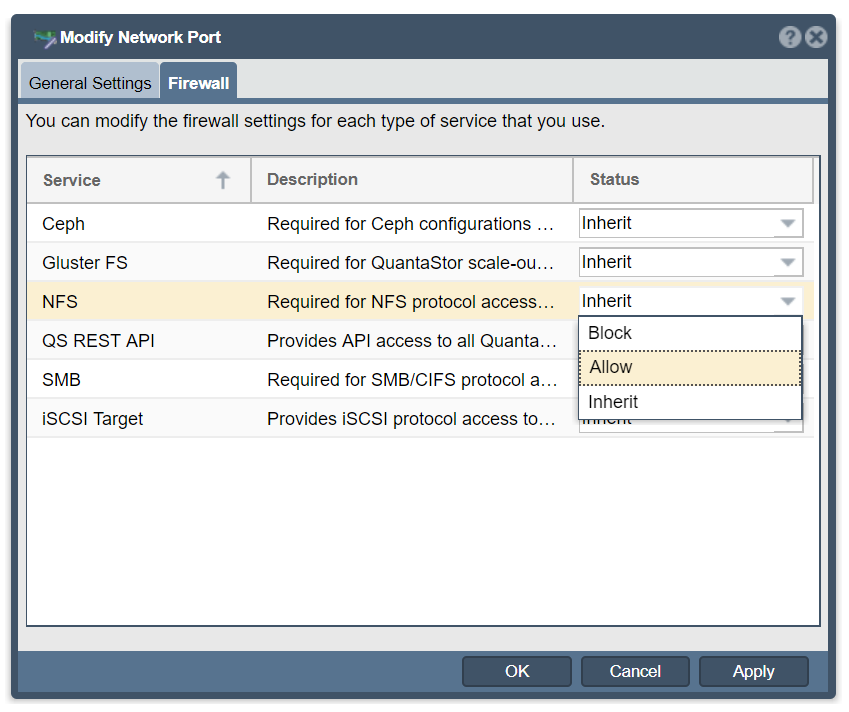The image size is (849, 712).
Task: Open the Gluster FS status dropdown arrow
Action: pos(788,262)
